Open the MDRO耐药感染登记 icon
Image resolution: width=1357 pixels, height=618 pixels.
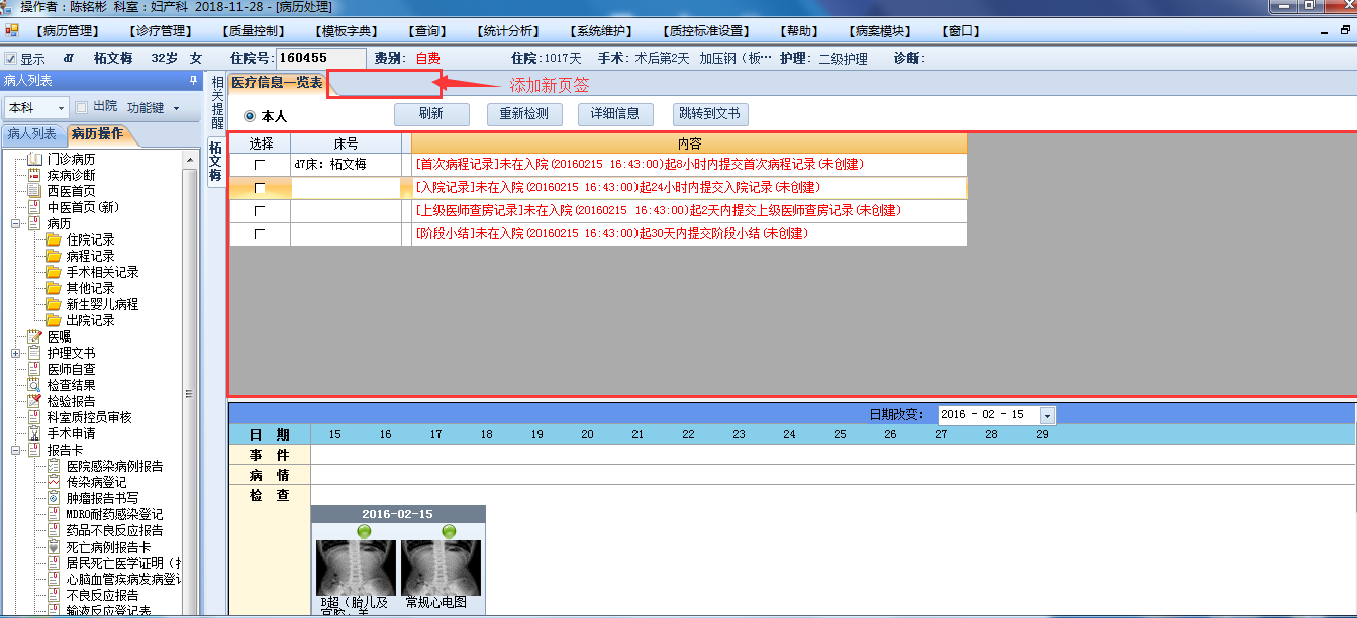click(54, 514)
